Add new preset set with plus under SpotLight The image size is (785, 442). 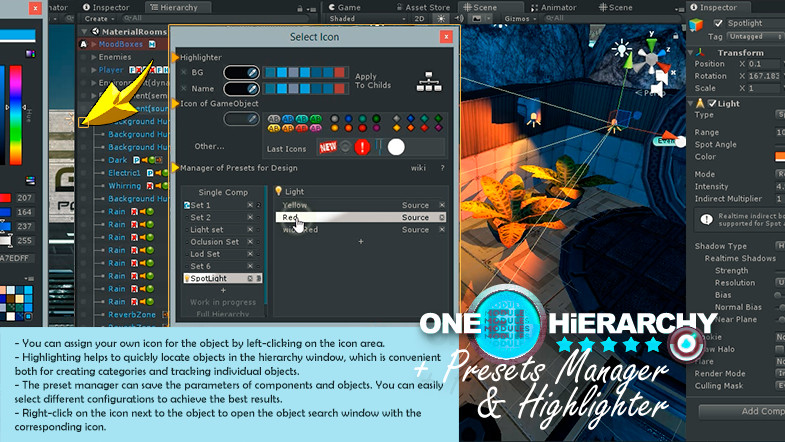pos(223,290)
